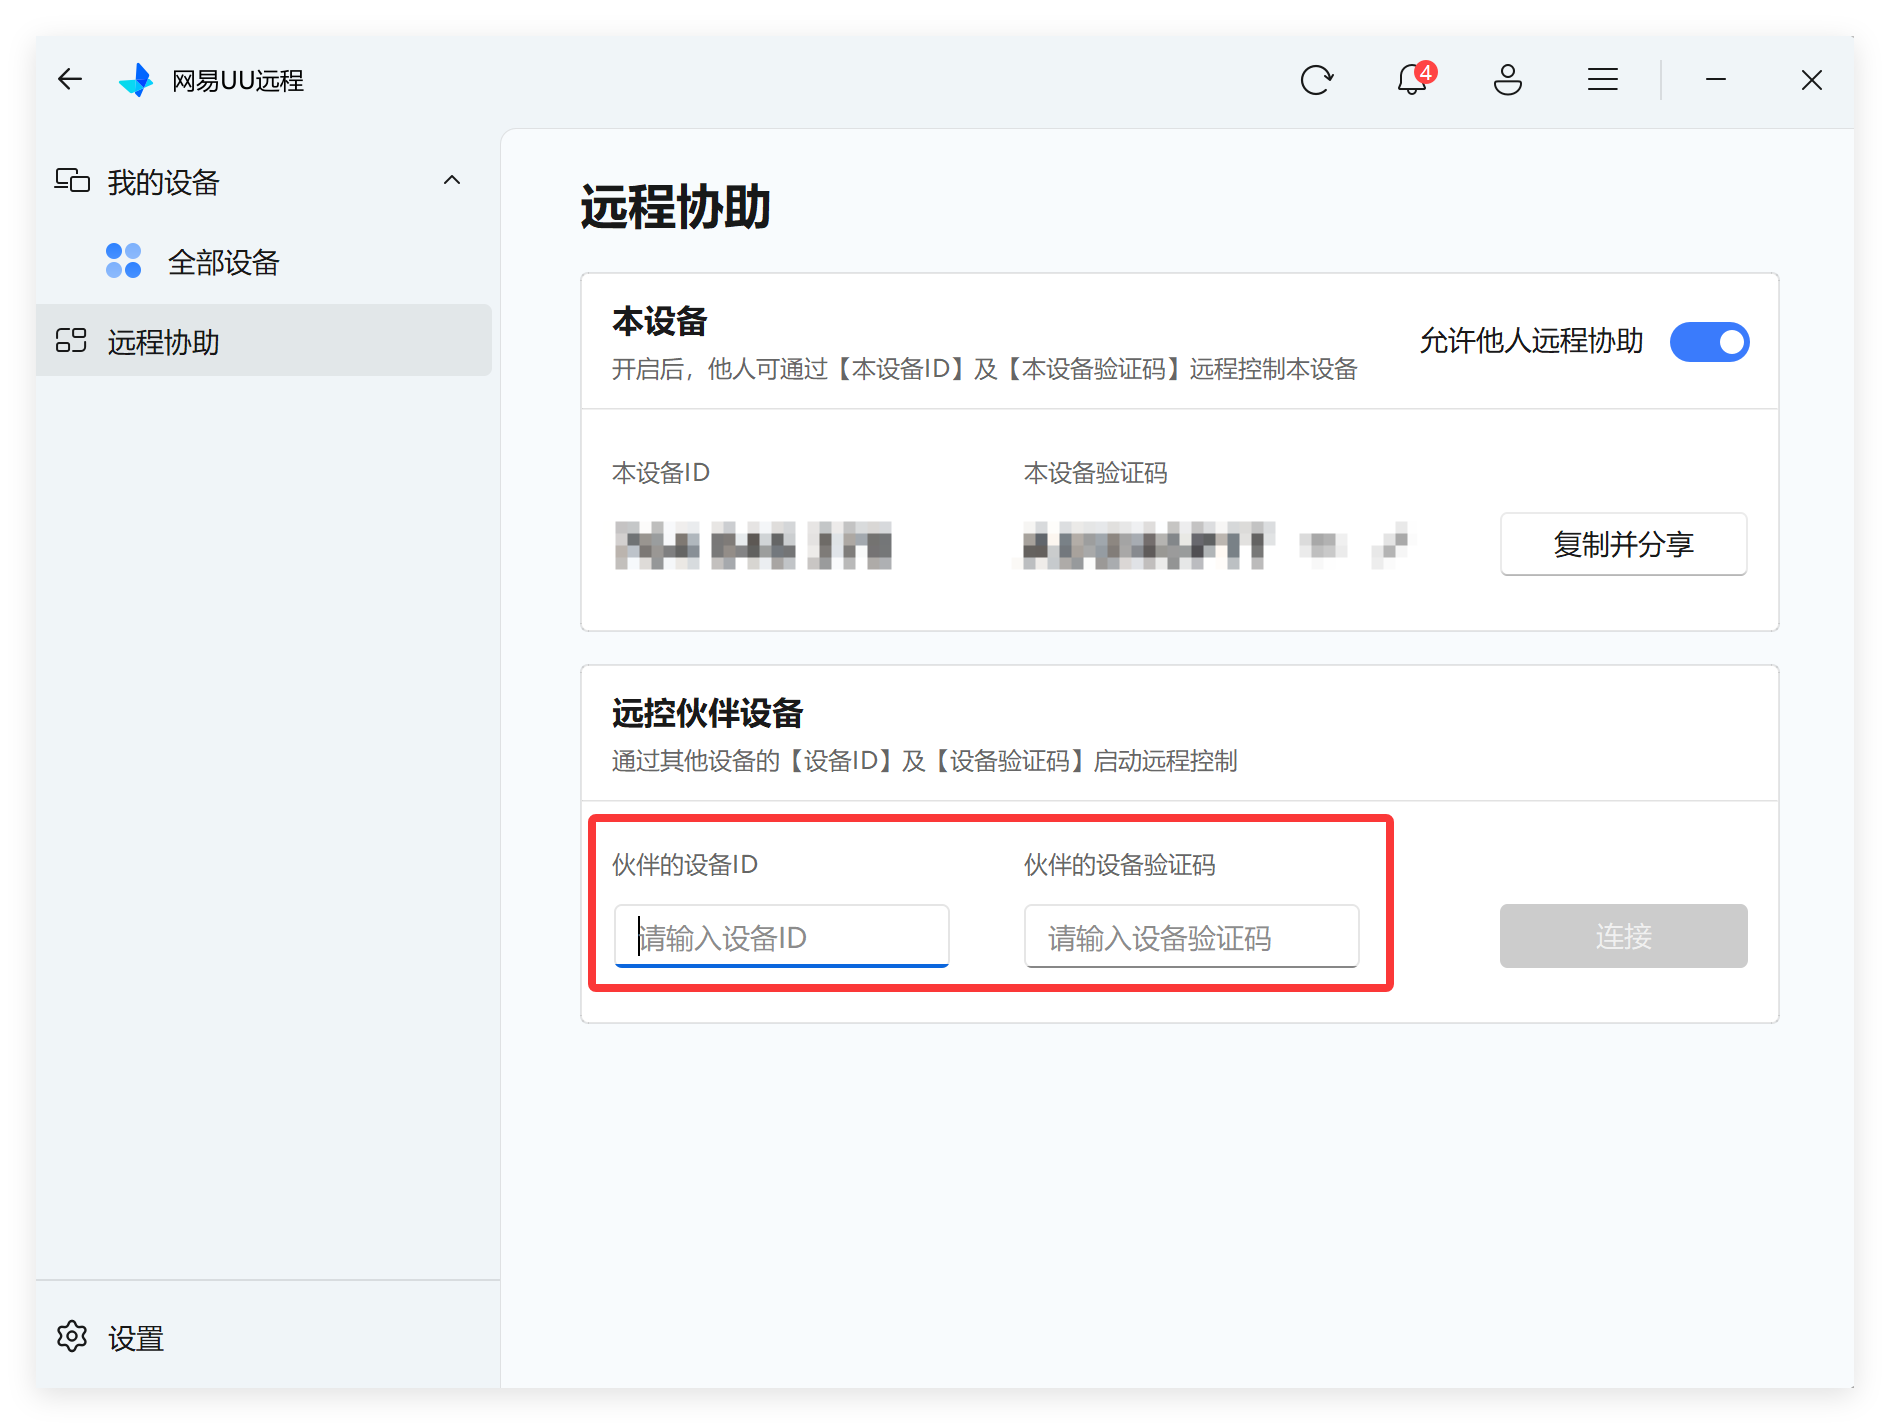Click the 本设备 section heading
The image size is (1890, 1424).
660,322
